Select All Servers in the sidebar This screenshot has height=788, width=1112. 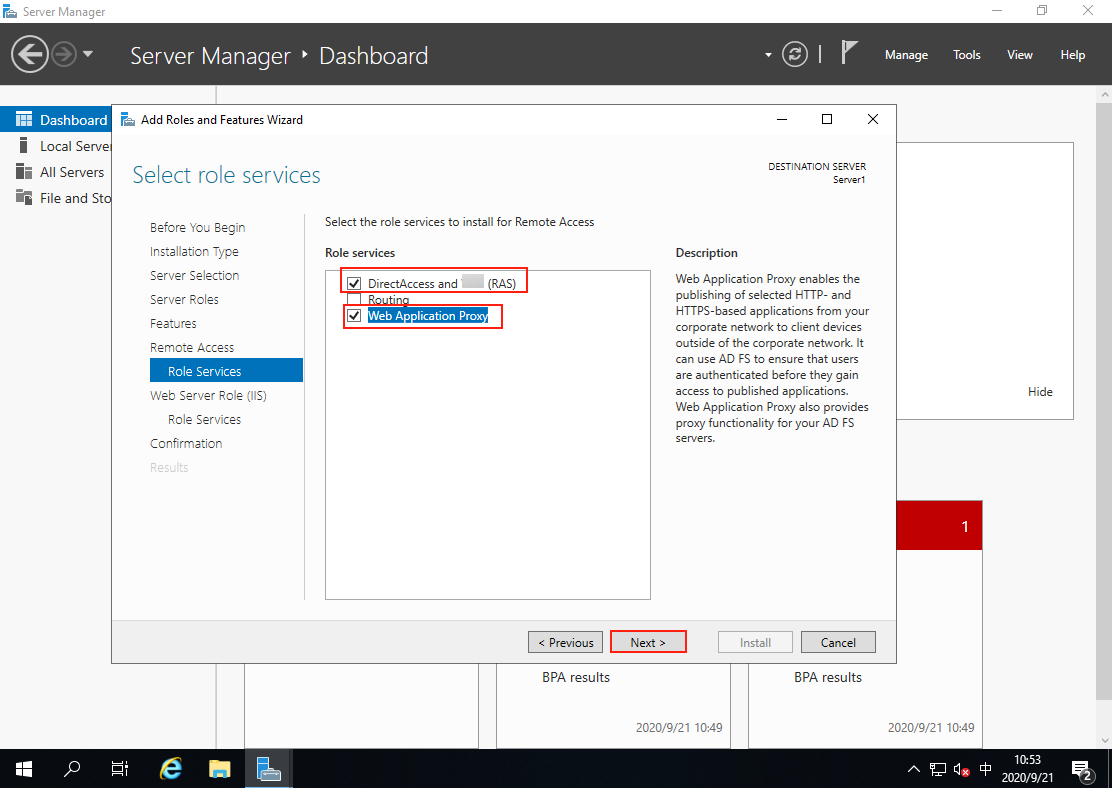coord(72,172)
